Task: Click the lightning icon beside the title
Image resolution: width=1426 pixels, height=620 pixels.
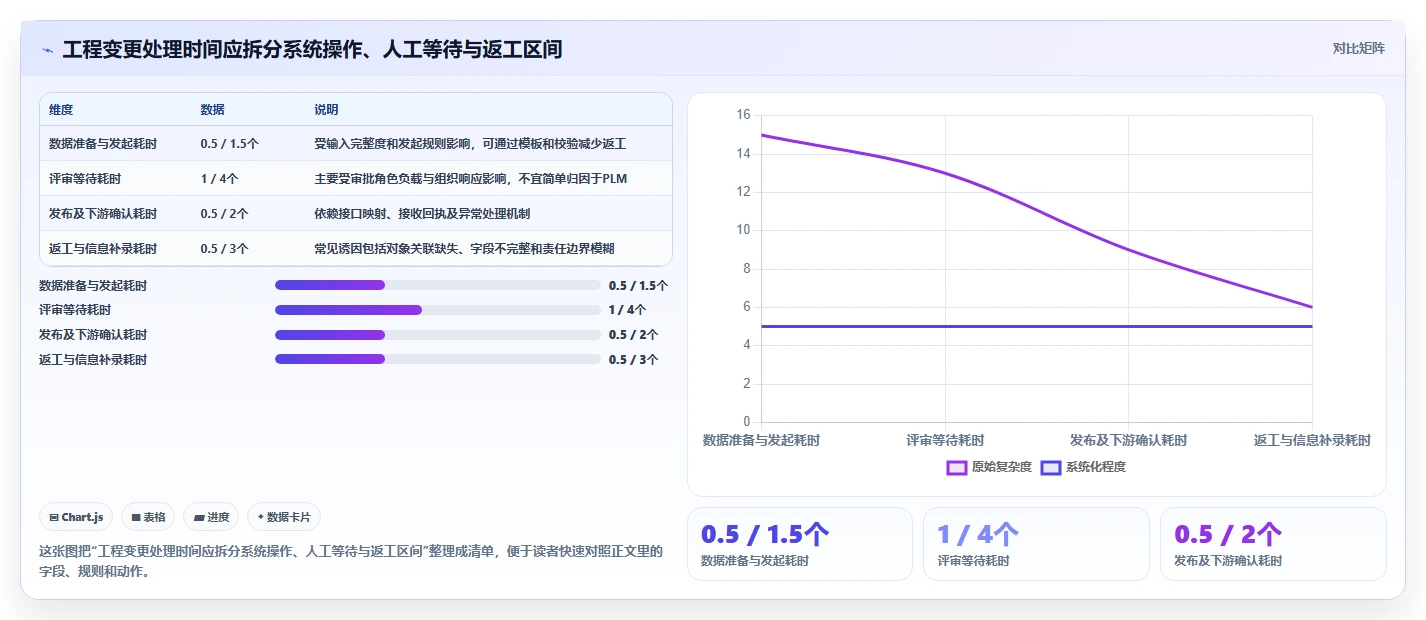Action: (x=47, y=49)
